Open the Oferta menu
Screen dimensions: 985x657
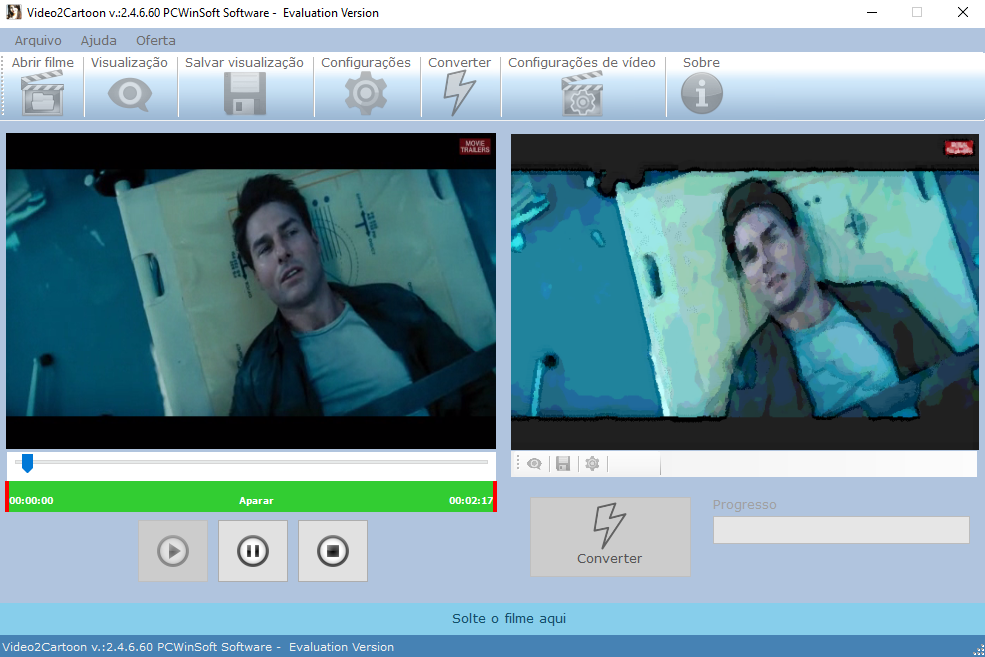pyautogui.click(x=155, y=41)
